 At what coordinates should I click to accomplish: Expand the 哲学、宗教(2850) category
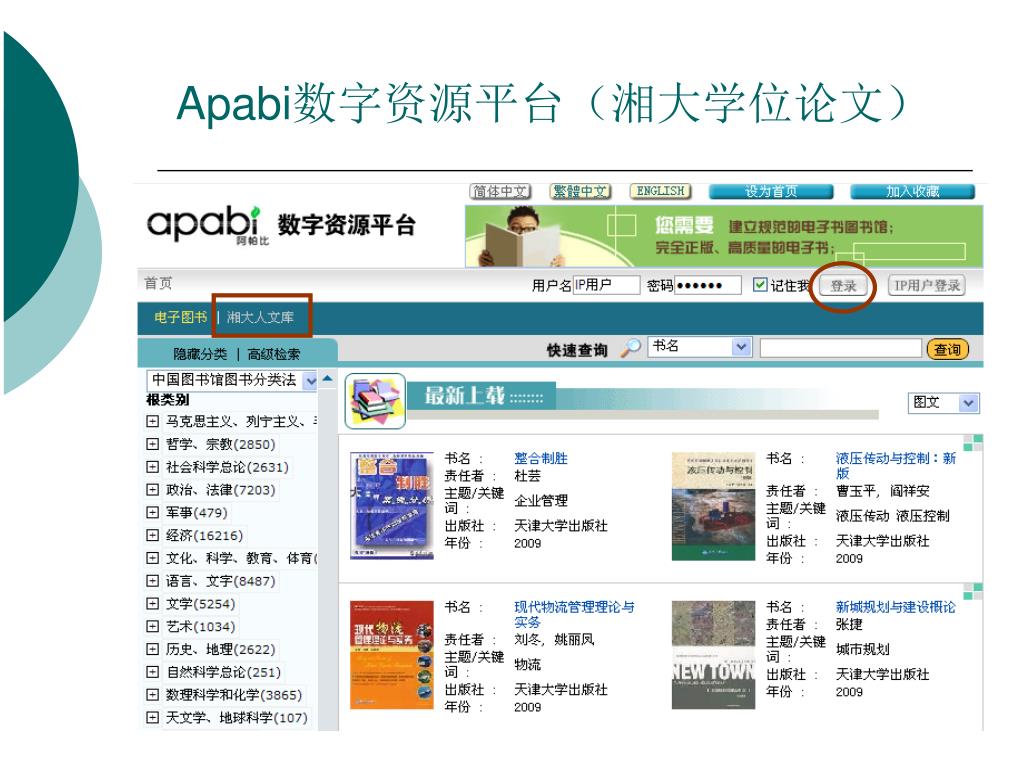152,444
